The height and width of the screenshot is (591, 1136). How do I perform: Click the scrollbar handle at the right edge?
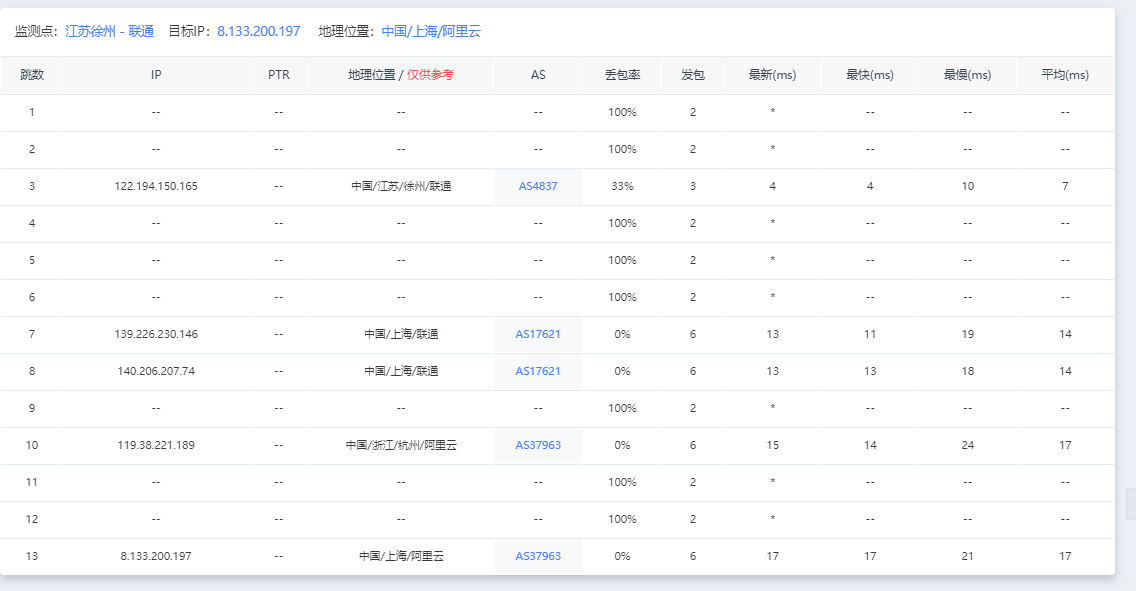(1130, 504)
